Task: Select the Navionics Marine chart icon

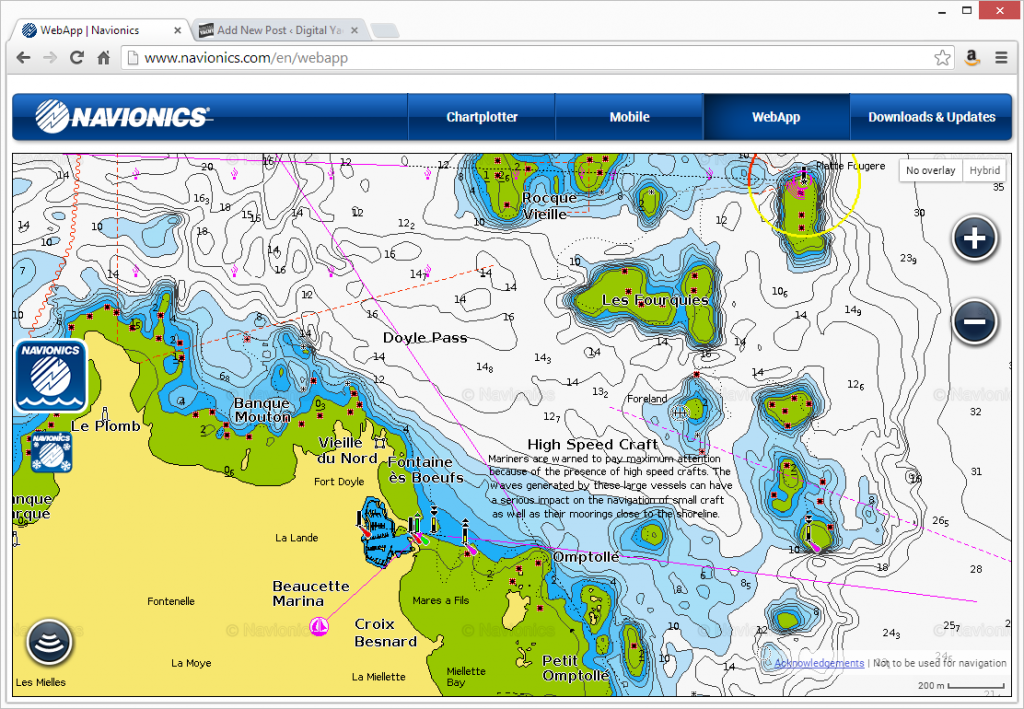Action: (x=49, y=375)
